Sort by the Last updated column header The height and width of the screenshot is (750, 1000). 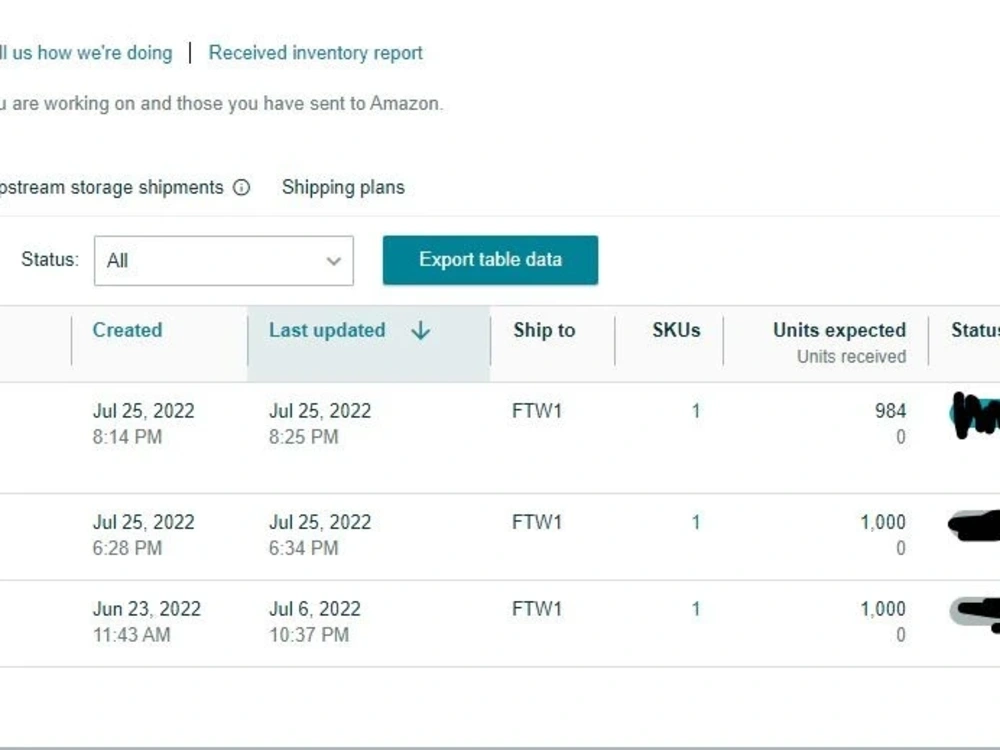(327, 330)
